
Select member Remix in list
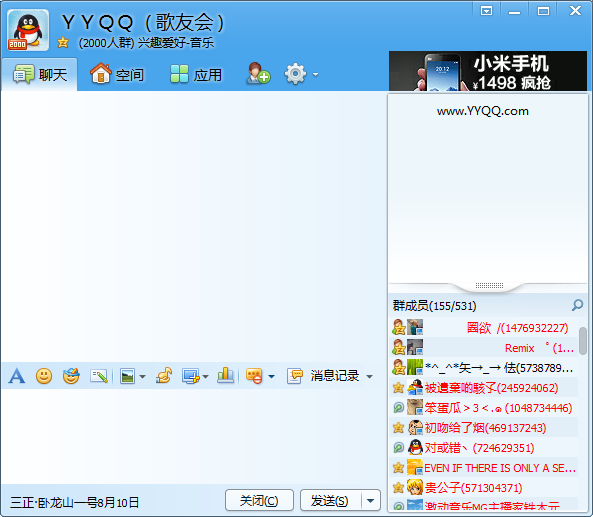click(484, 347)
